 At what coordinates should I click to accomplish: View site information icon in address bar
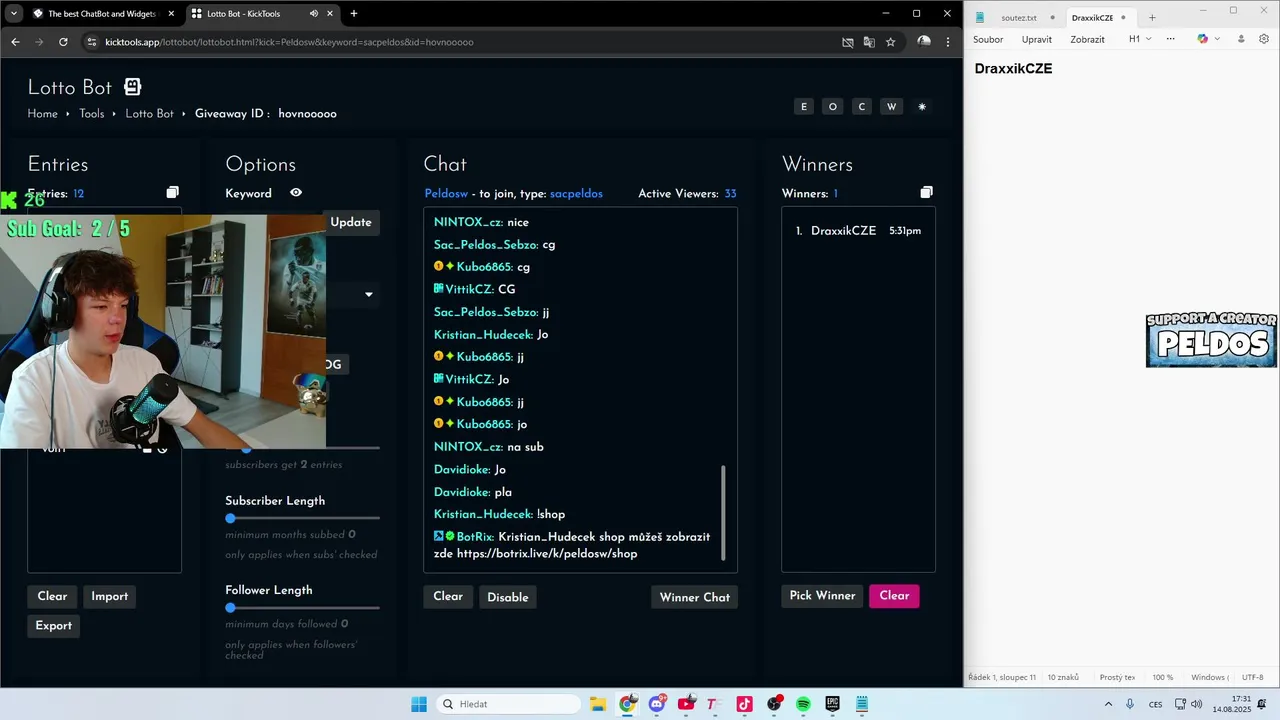(x=92, y=42)
